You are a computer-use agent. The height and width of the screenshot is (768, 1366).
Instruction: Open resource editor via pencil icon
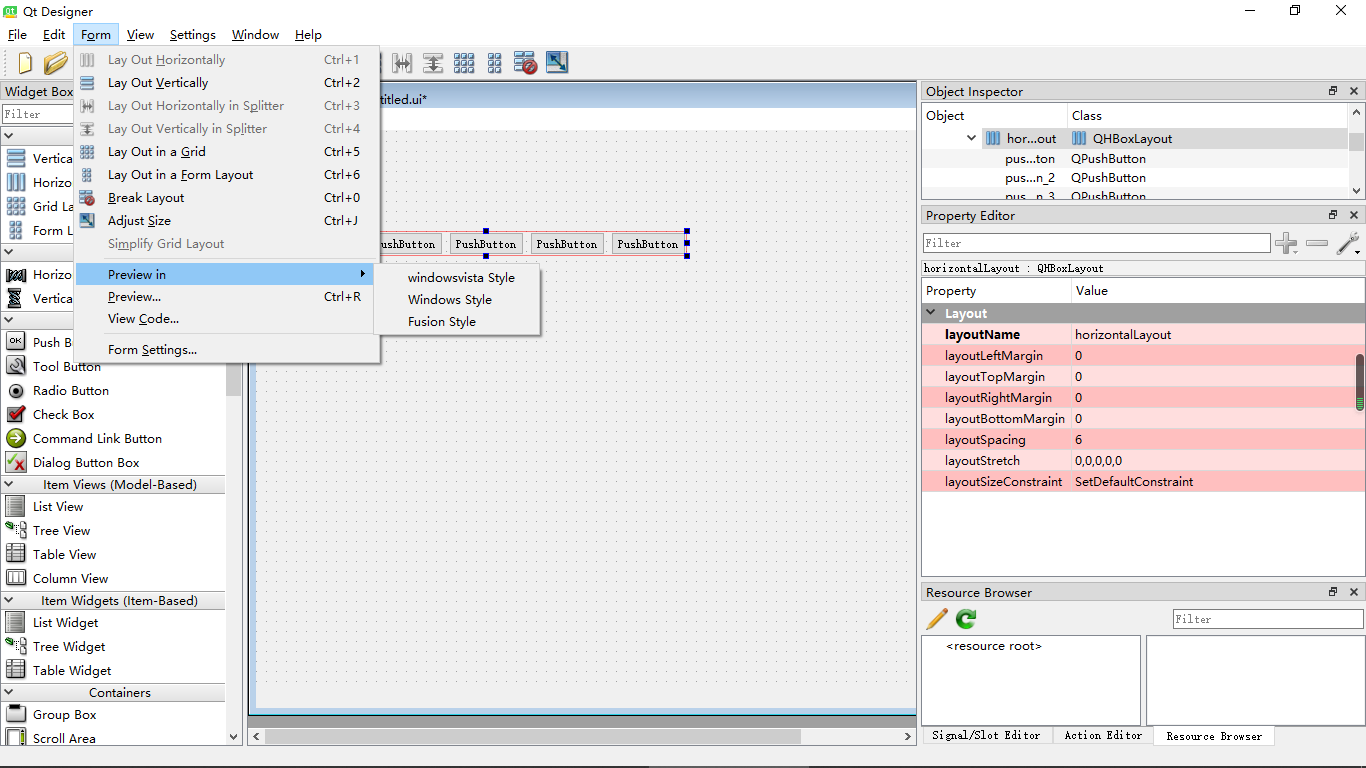[936, 619]
